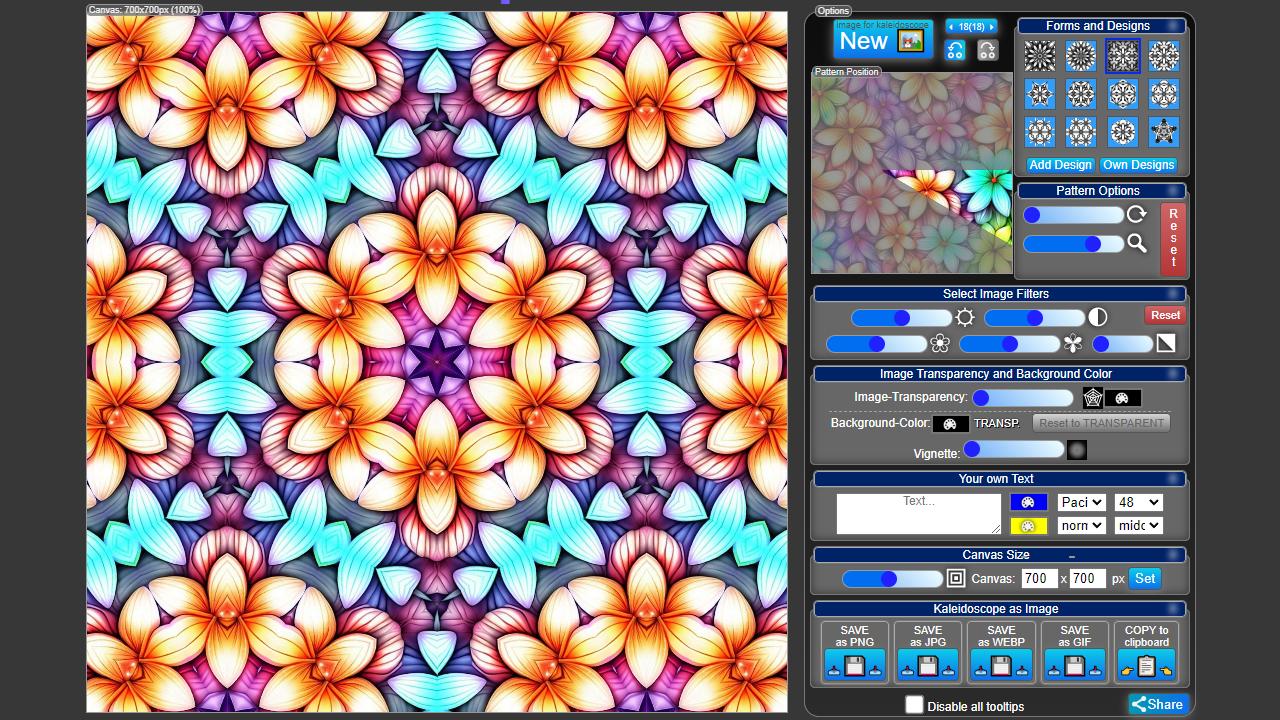
Task: Click the picture icon on New button
Action: (910, 41)
